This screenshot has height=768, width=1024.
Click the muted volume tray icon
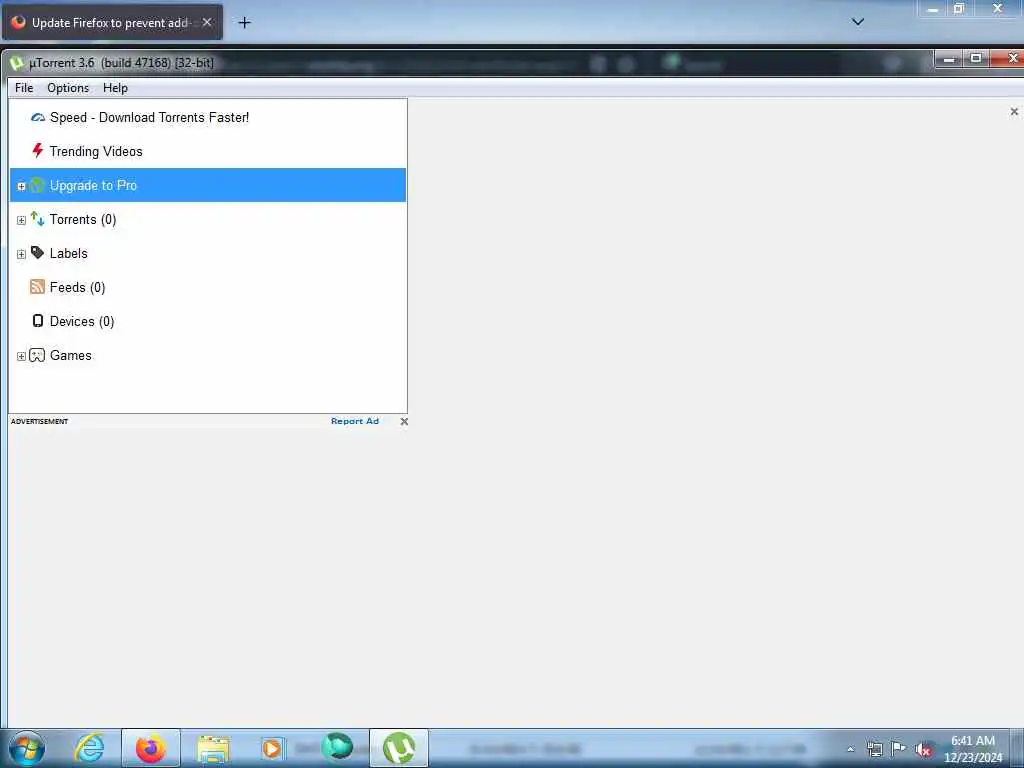[923, 750]
